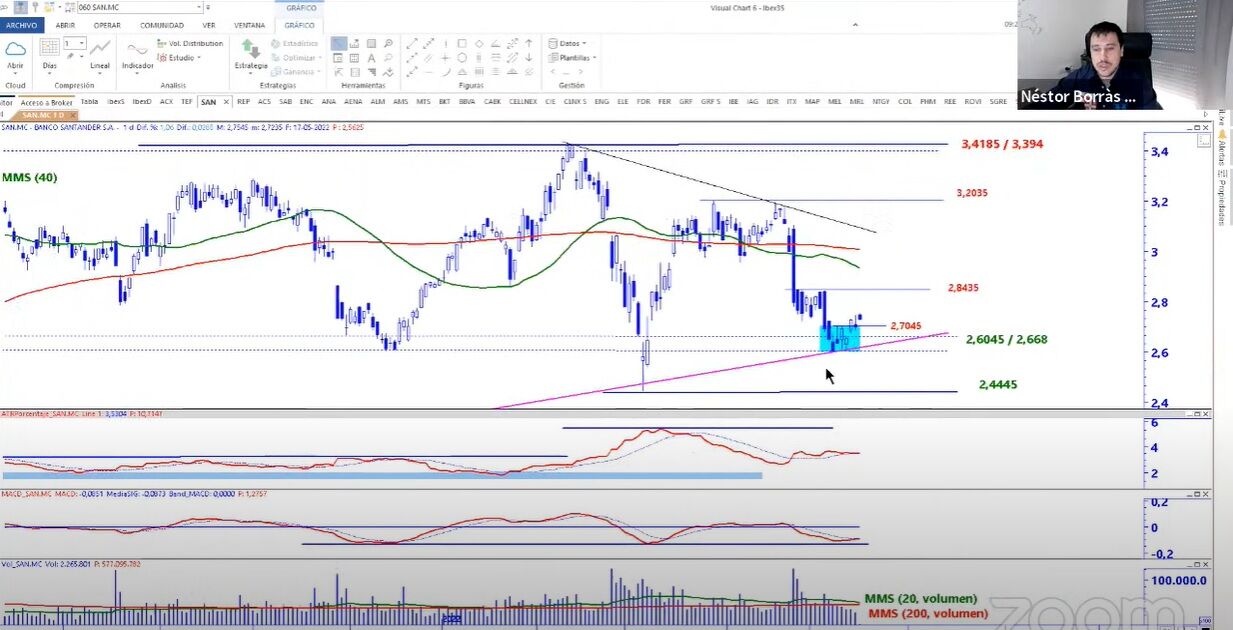Viewport: 1233px width, 630px height.
Task: Open the VENTANA ribbon tab
Action: [250, 25]
